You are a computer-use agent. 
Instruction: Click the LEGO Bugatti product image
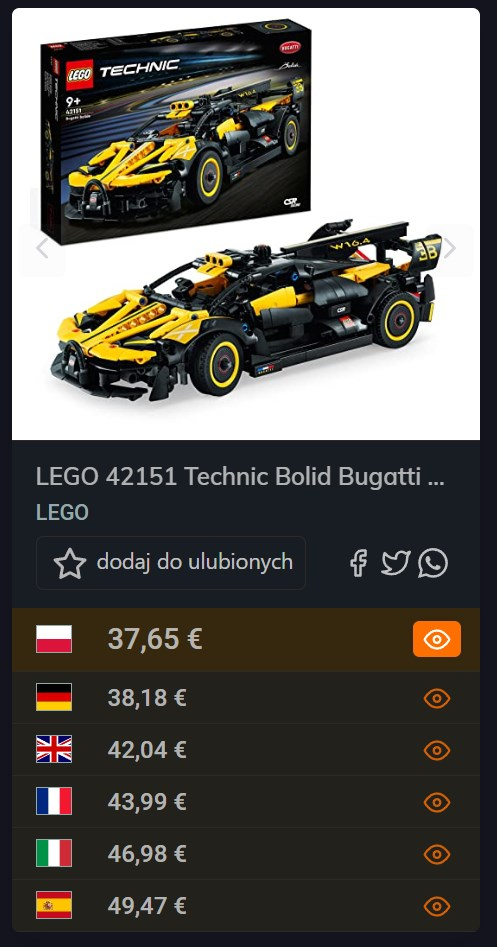pos(246,223)
